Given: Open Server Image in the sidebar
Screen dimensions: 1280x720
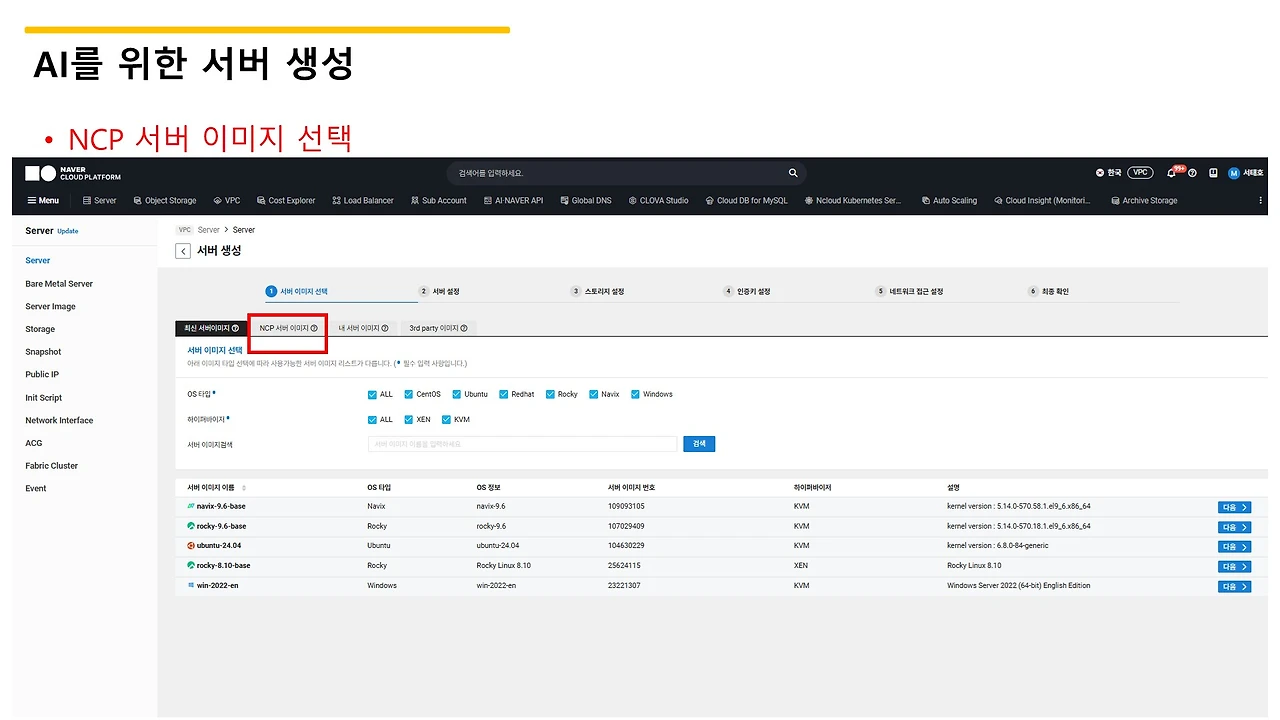Looking at the screenshot, I should 50,307.
